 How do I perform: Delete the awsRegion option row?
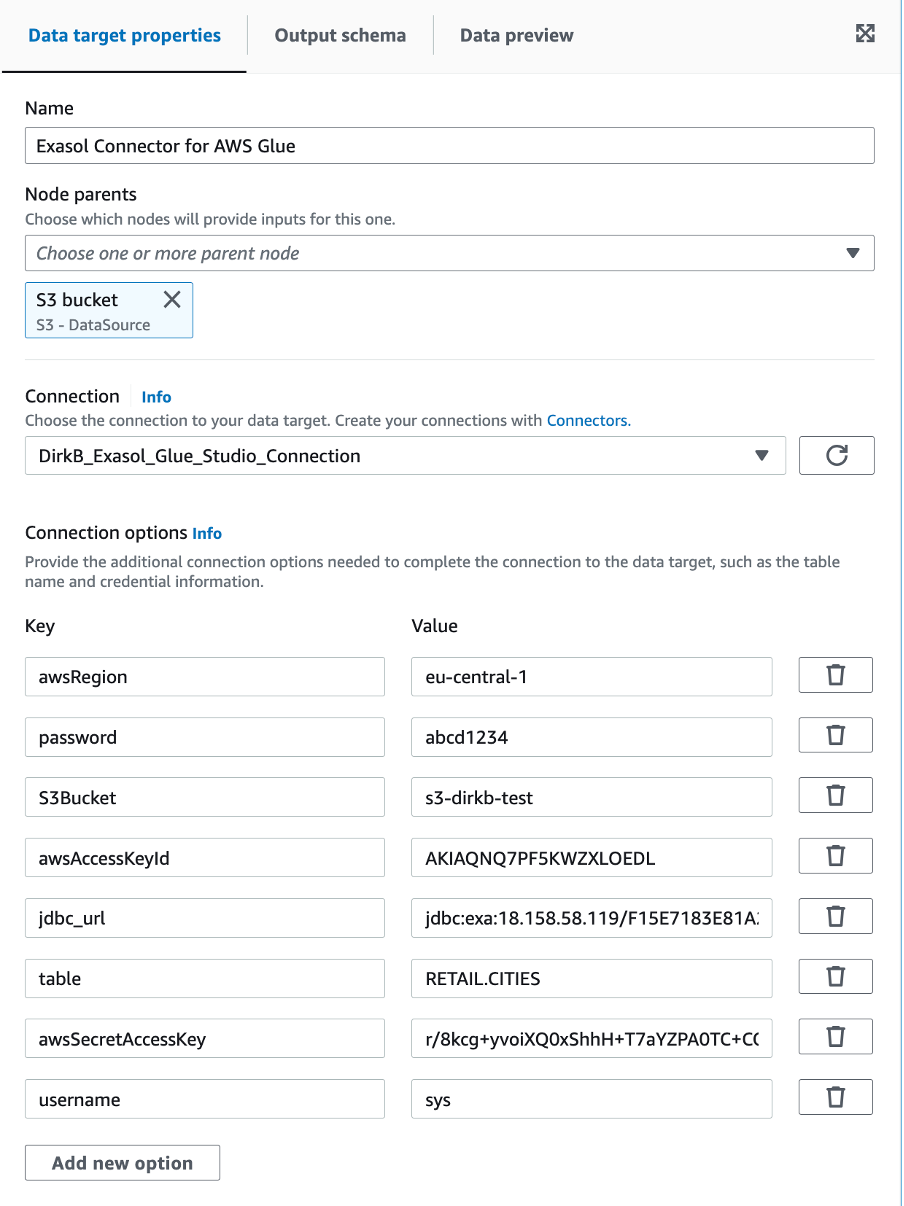[x=836, y=676]
